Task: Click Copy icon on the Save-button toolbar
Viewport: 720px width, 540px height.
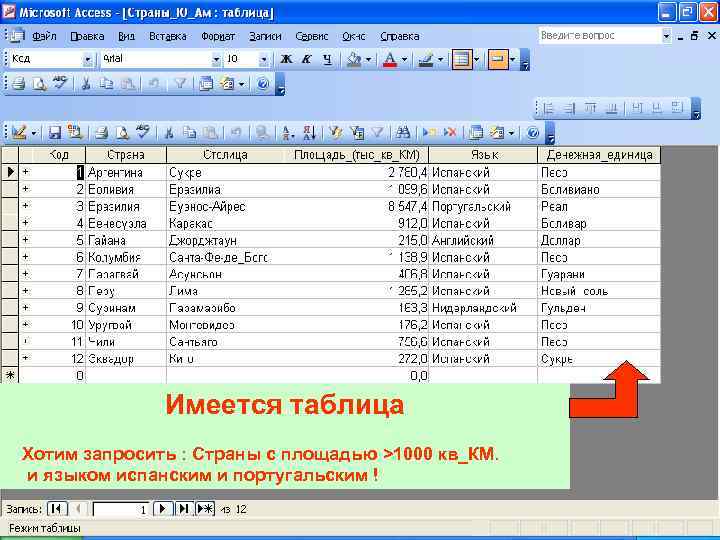Action: pyautogui.click(x=190, y=133)
